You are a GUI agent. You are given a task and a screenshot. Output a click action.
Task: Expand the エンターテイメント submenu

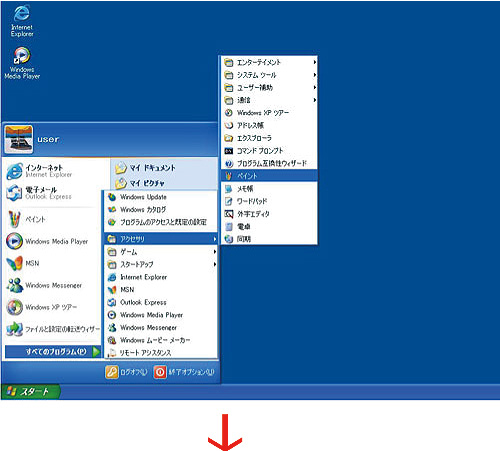(269, 62)
